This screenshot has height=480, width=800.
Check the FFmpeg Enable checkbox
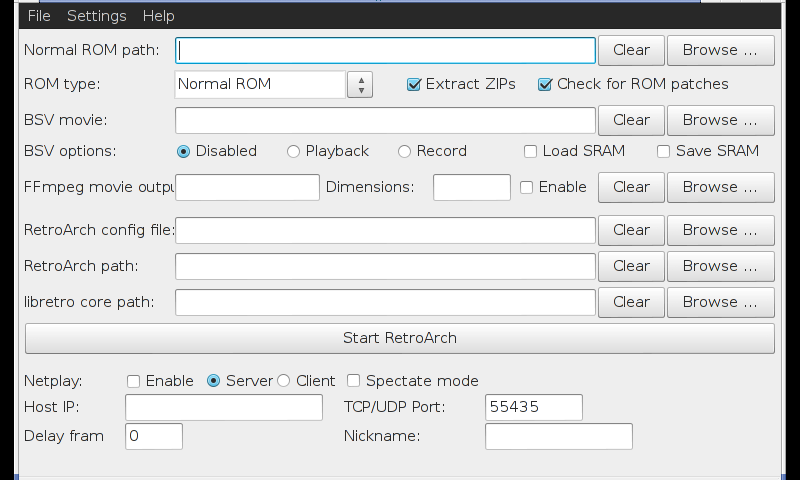pyautogui.click(x=527, y=187)
